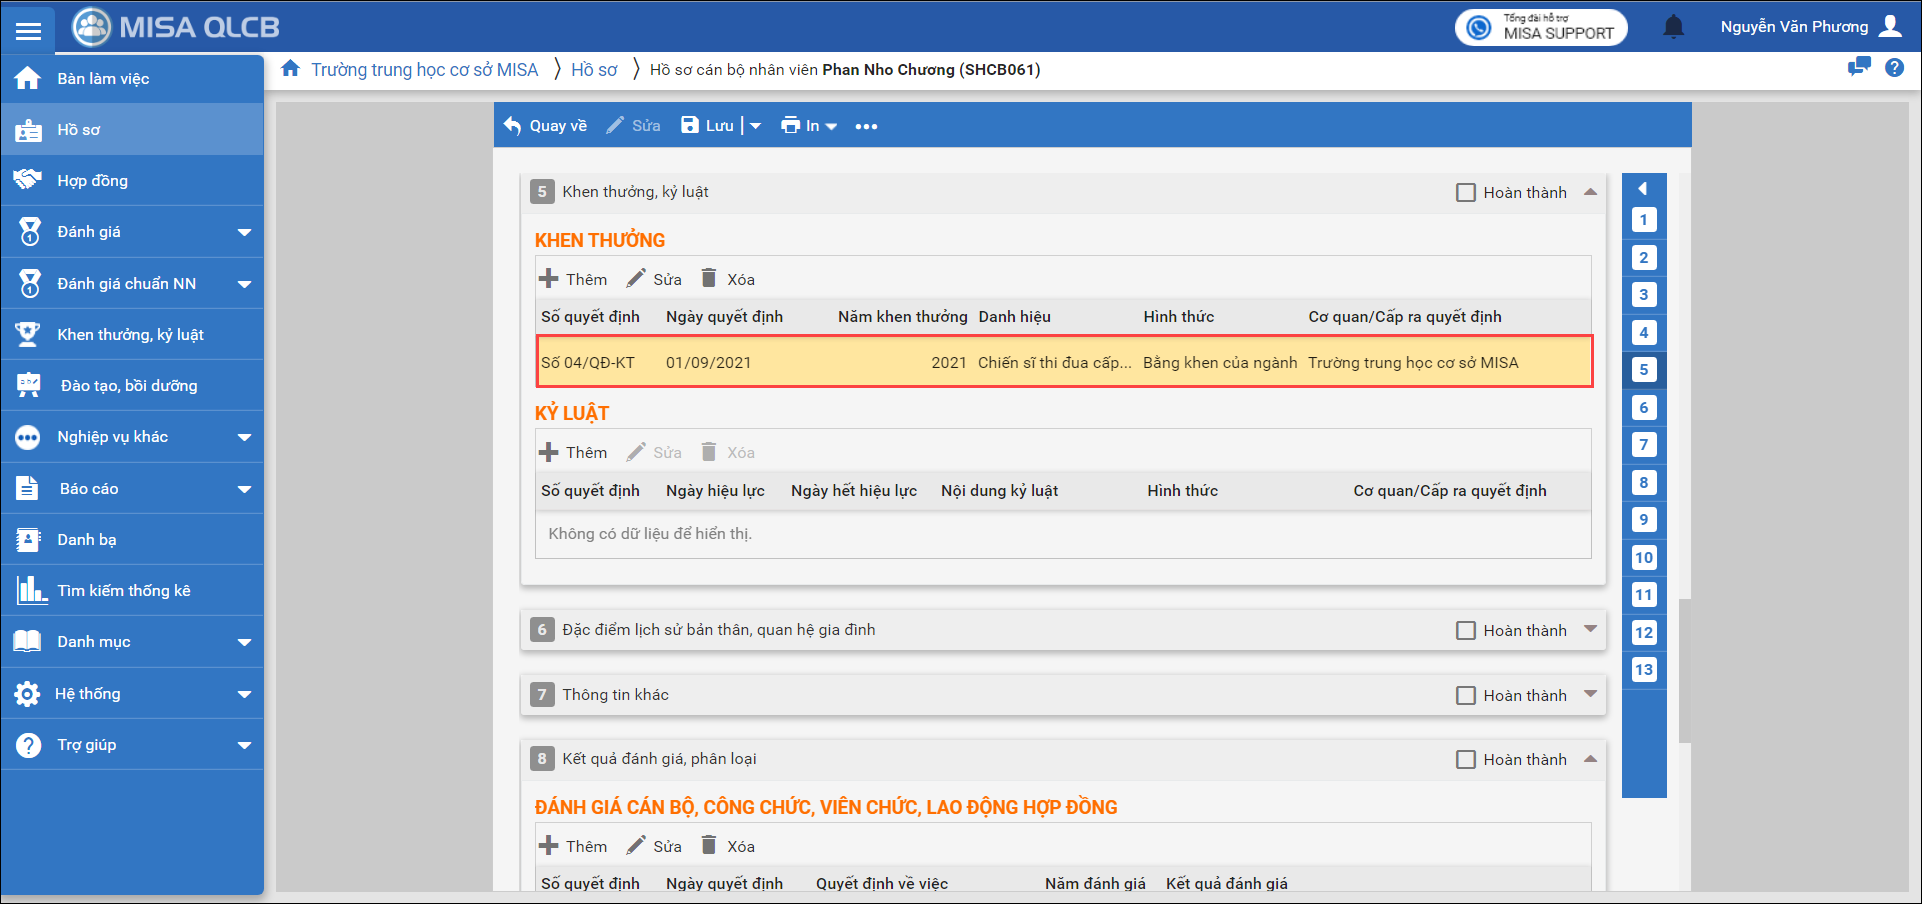The image size is (1922, 904).
Task: Click the help question mark icon
Action: (x=1894, y=68)
